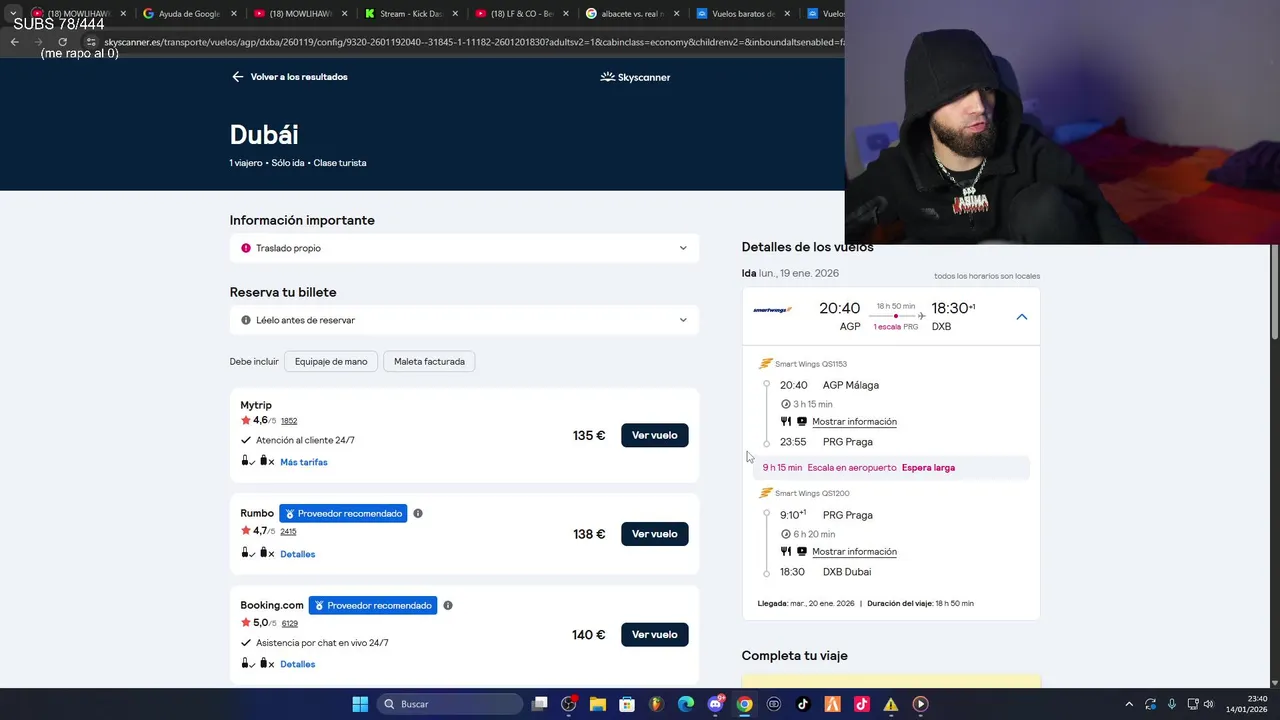Click Smart Wings QS1200 flight number
Image resolution: width=1280 pixels, height=720 pixels.
(x=812, y=493)
